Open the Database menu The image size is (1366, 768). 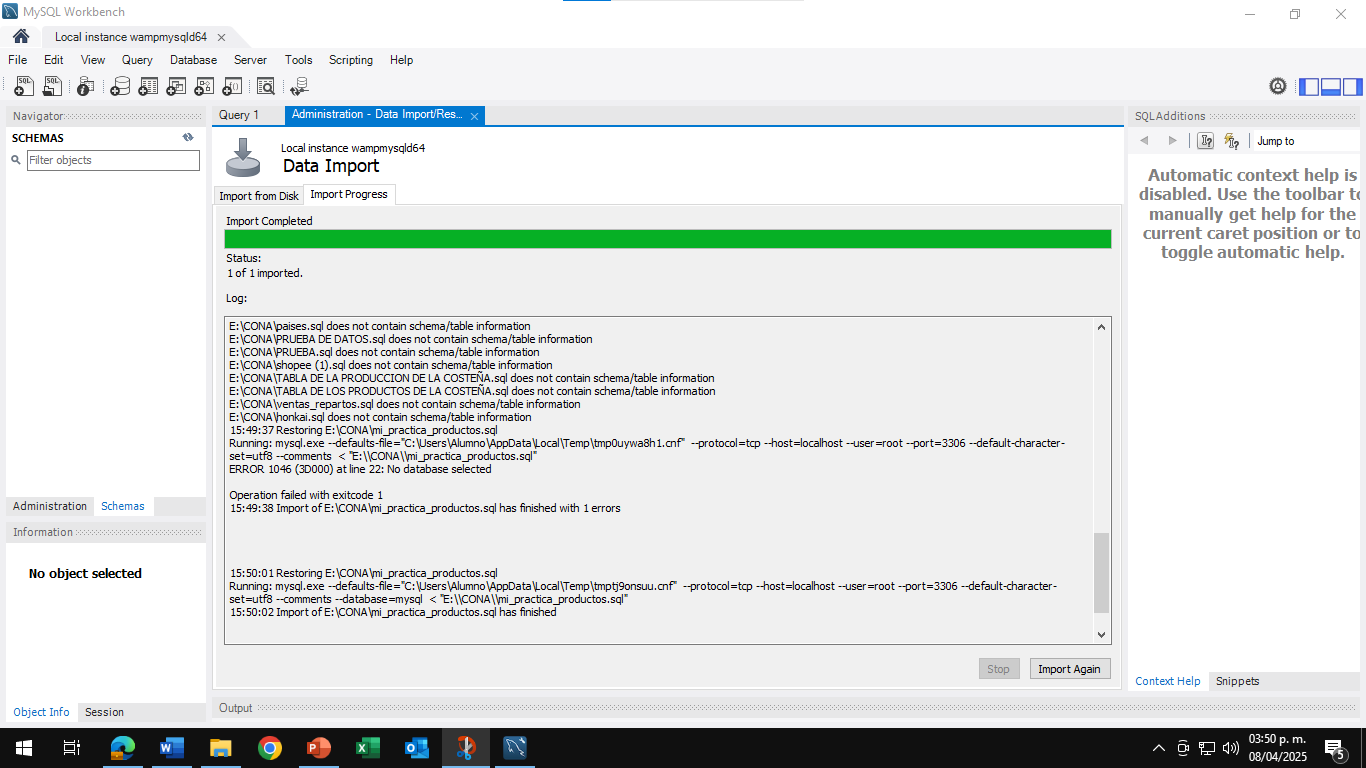pos(193,60)
